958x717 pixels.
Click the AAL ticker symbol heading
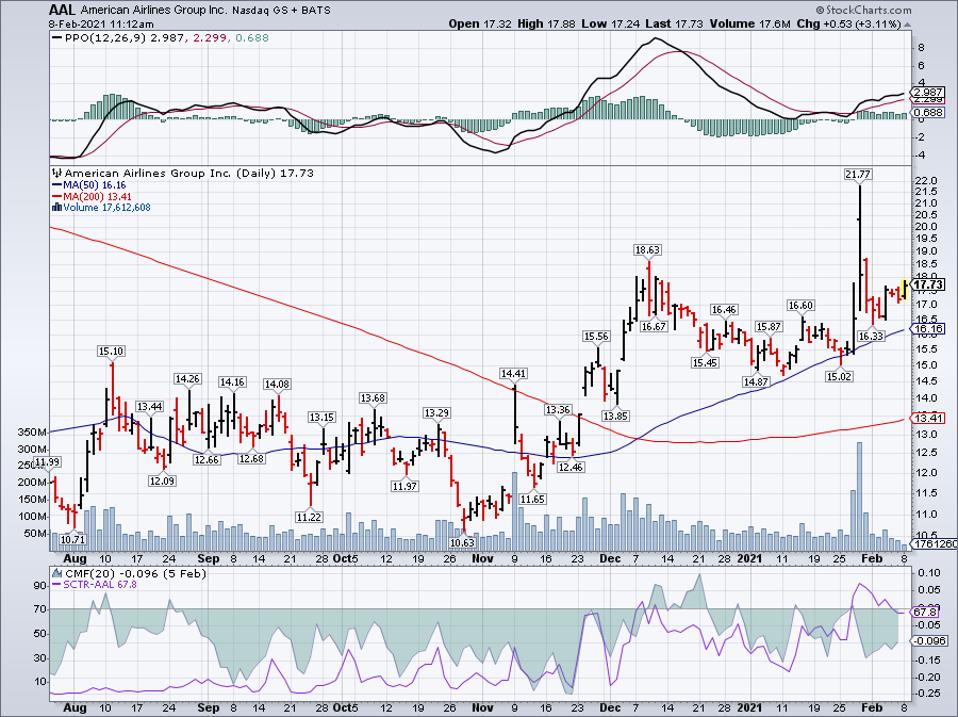(62, 10)
